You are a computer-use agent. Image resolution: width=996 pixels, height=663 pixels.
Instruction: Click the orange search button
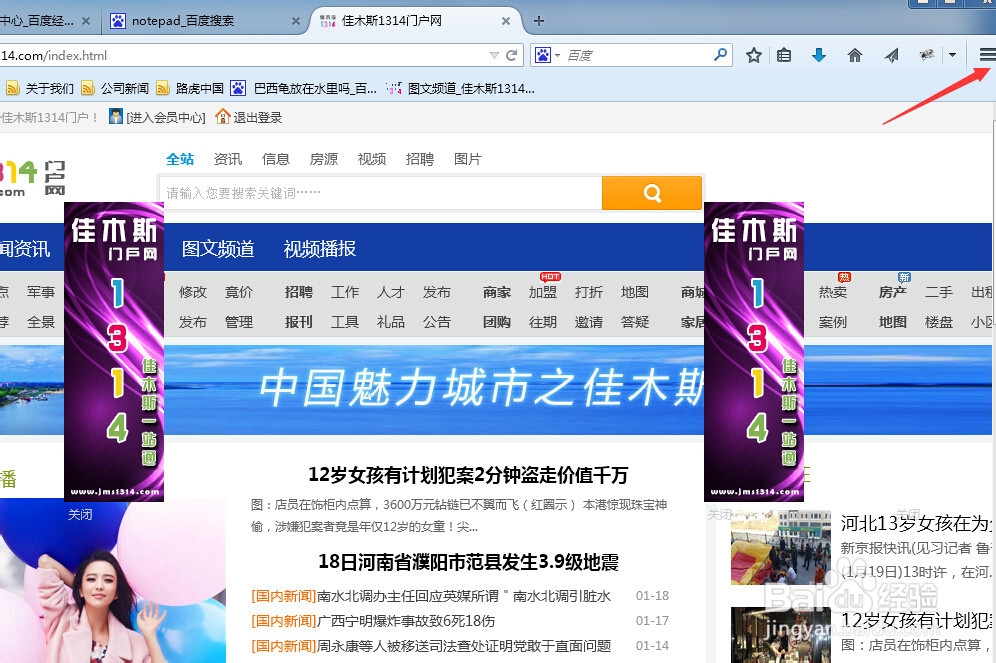coord(652,193)
